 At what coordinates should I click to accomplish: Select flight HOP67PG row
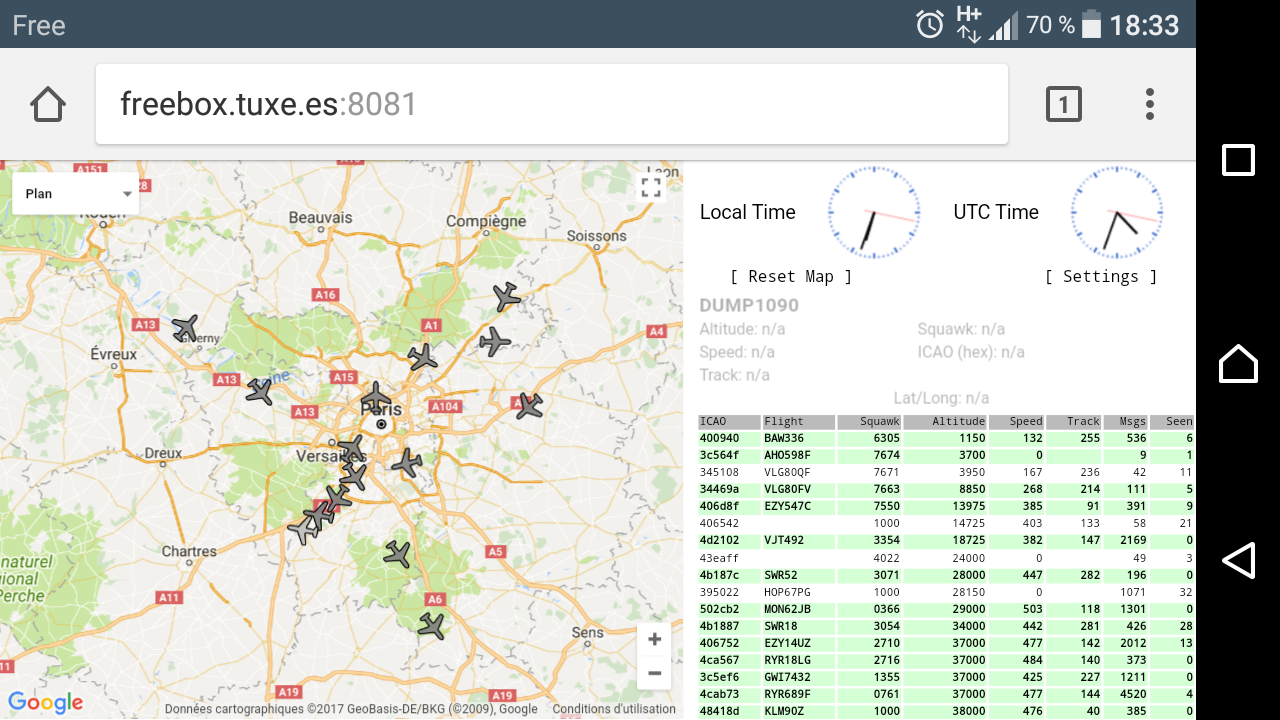point(946,592)
